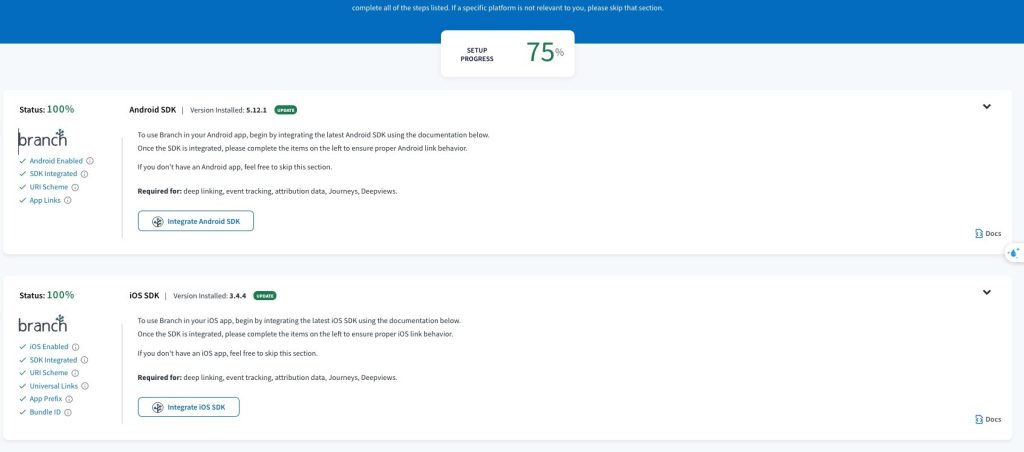Screen dimensions: 1024x452
Task: Click the iOS Enabled checklist item
Action: pos(49,347)
